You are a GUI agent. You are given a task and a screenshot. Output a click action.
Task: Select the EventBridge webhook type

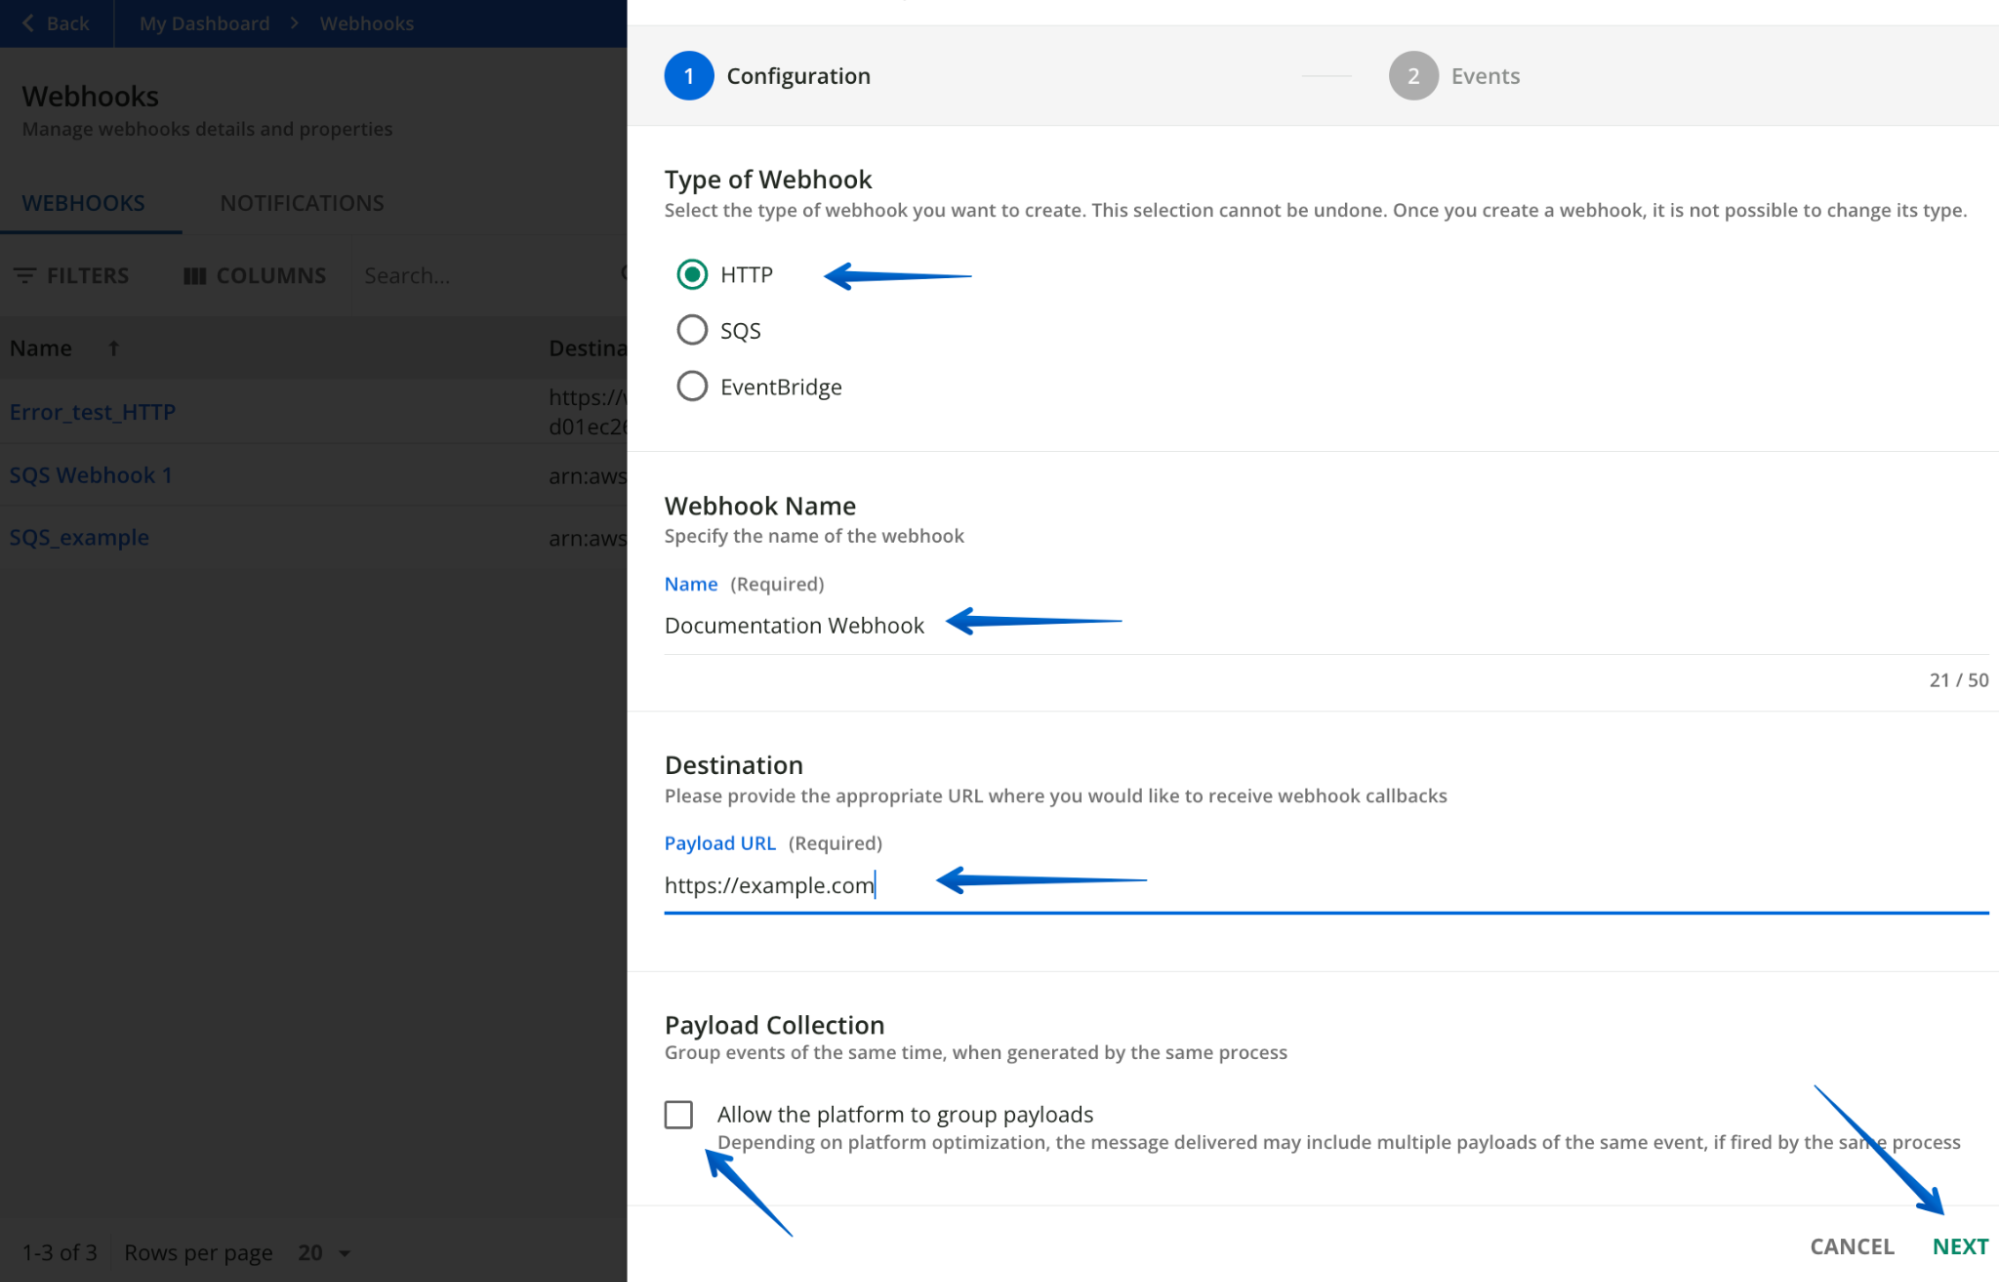coord(693,386)
